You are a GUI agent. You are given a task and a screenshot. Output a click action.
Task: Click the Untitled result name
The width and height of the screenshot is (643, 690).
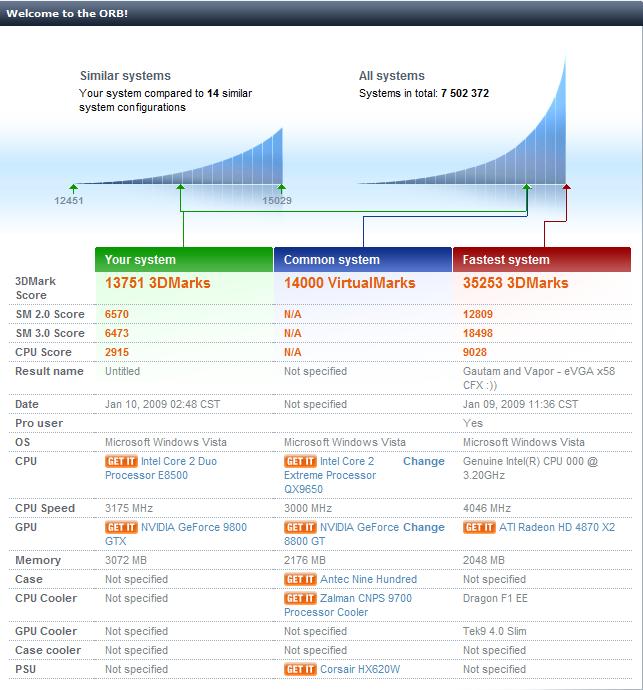tap(122, 371)
